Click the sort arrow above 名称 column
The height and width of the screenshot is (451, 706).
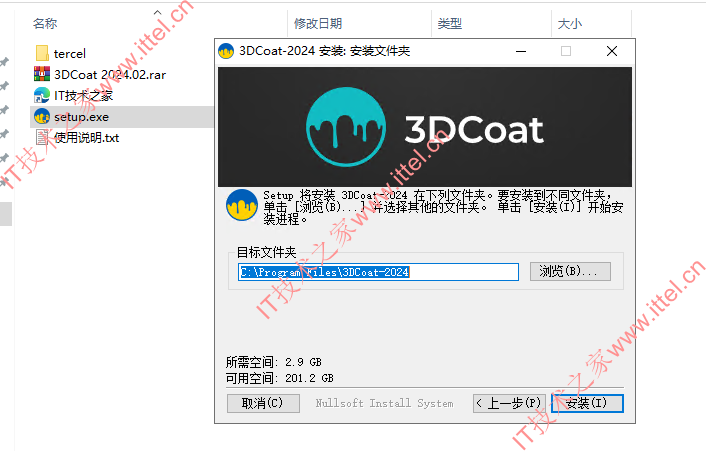tap(158, 12)
